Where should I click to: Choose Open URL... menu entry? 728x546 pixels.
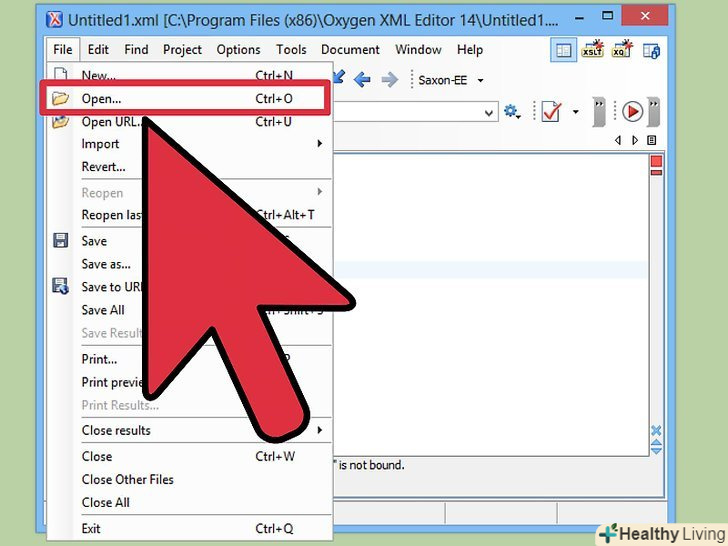189,122
